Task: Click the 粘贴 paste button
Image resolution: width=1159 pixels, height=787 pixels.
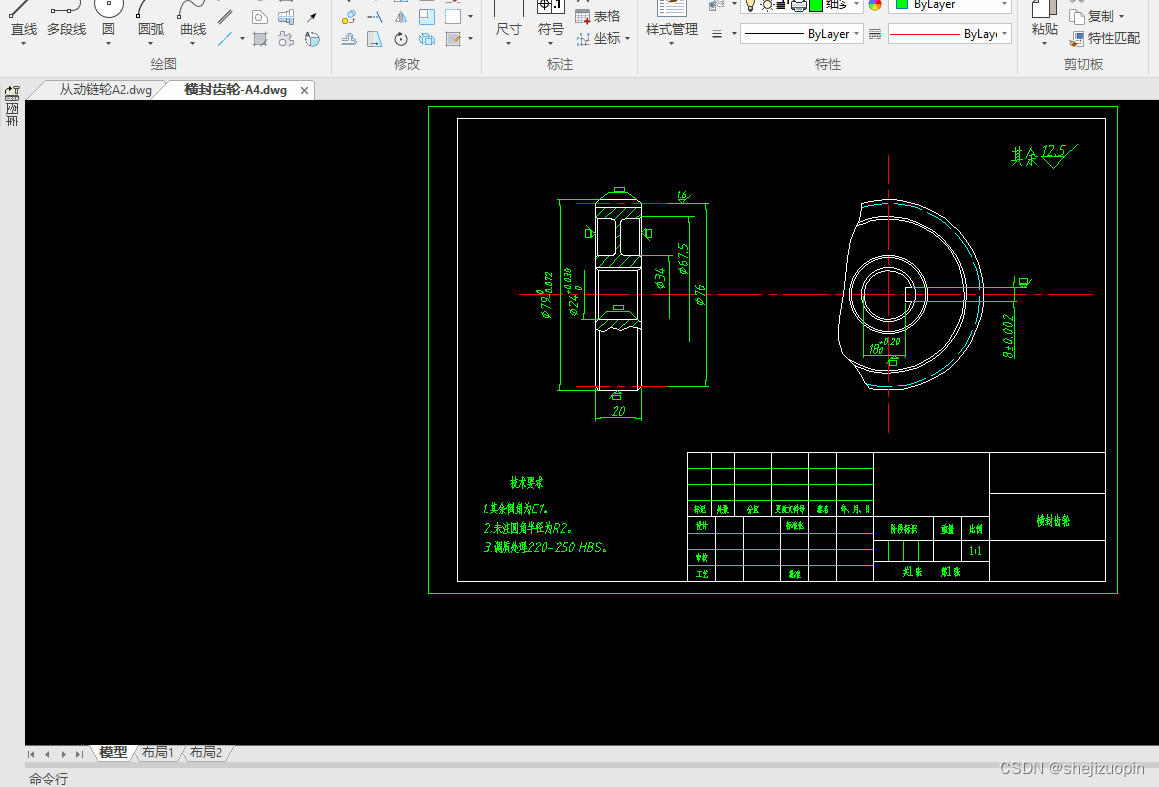Action: point(1044,20)
